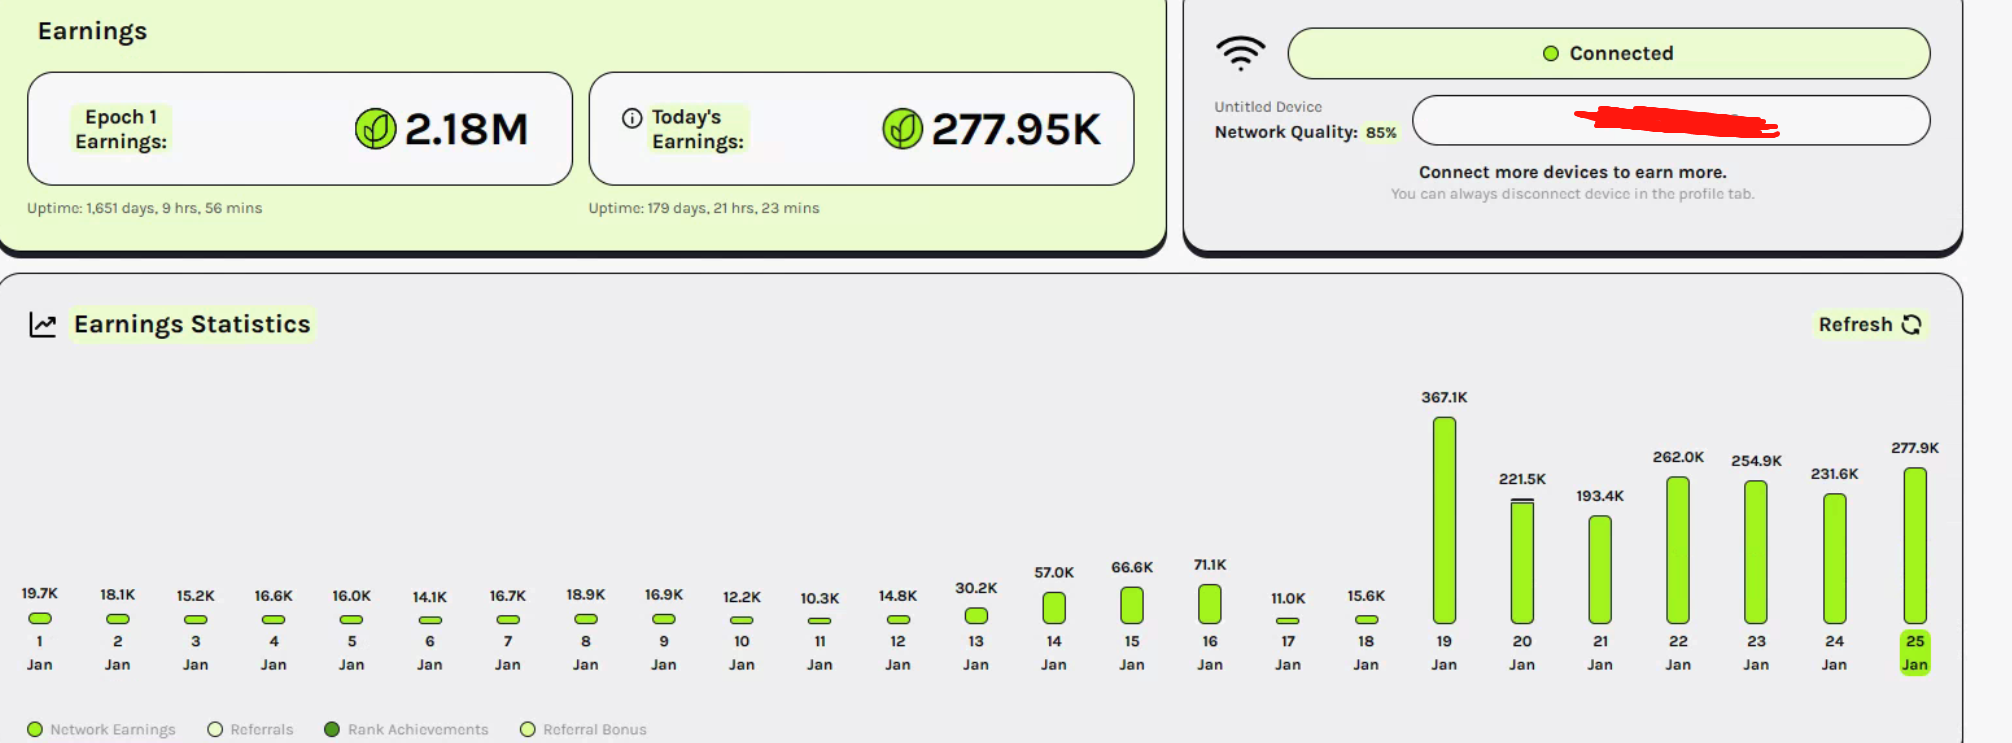Select the 8 Jan bar showing 18.9K

click(x=586, y=619)
